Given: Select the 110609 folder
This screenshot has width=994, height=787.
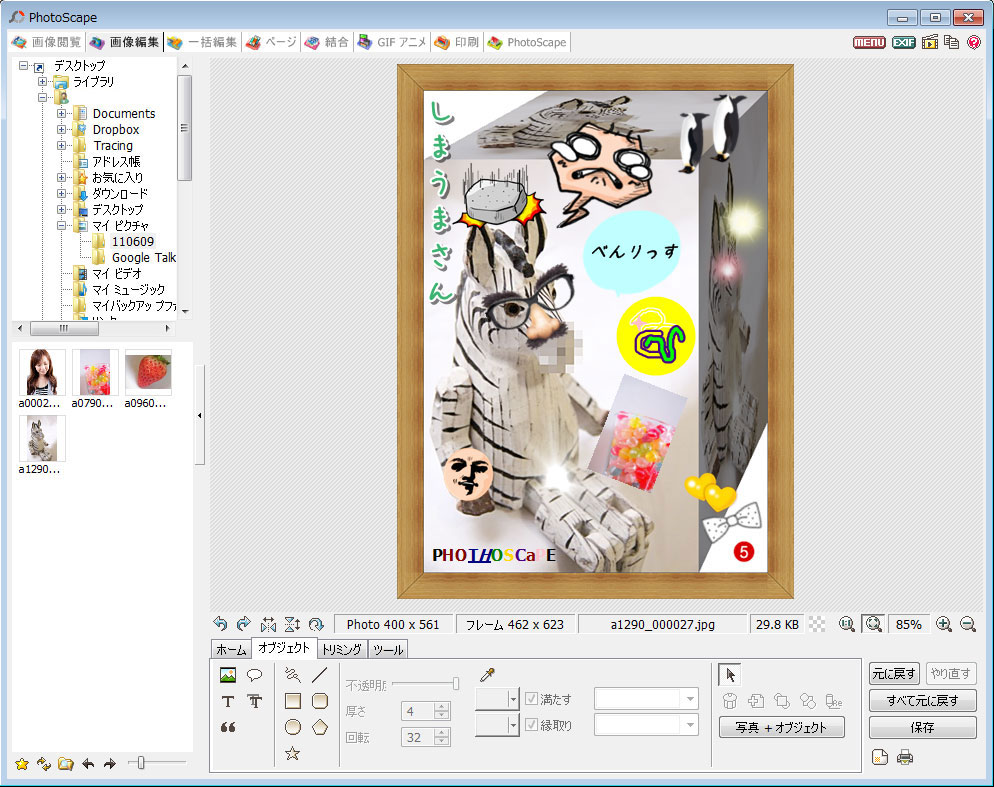Looking at the screenshot, I should coord(132,242).
